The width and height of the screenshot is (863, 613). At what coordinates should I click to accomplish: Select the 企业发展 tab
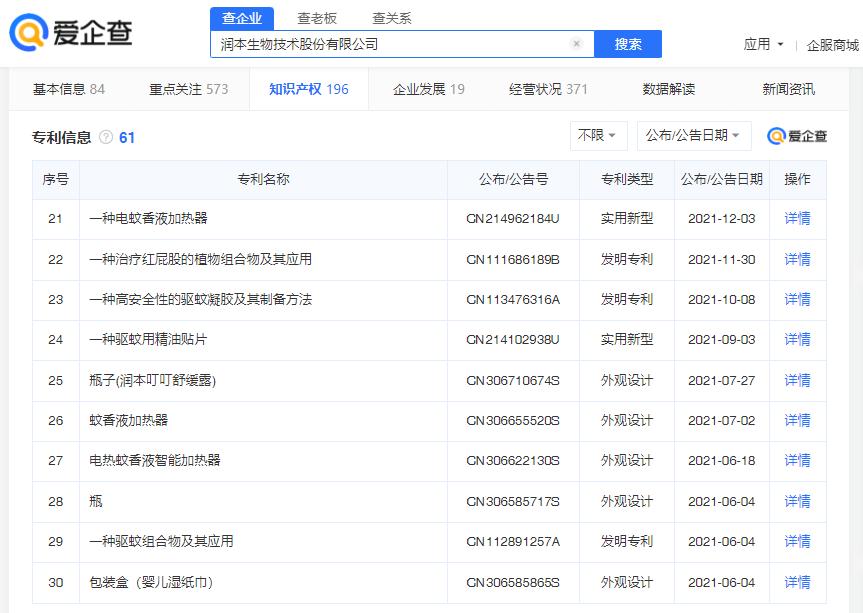(429, 89)
